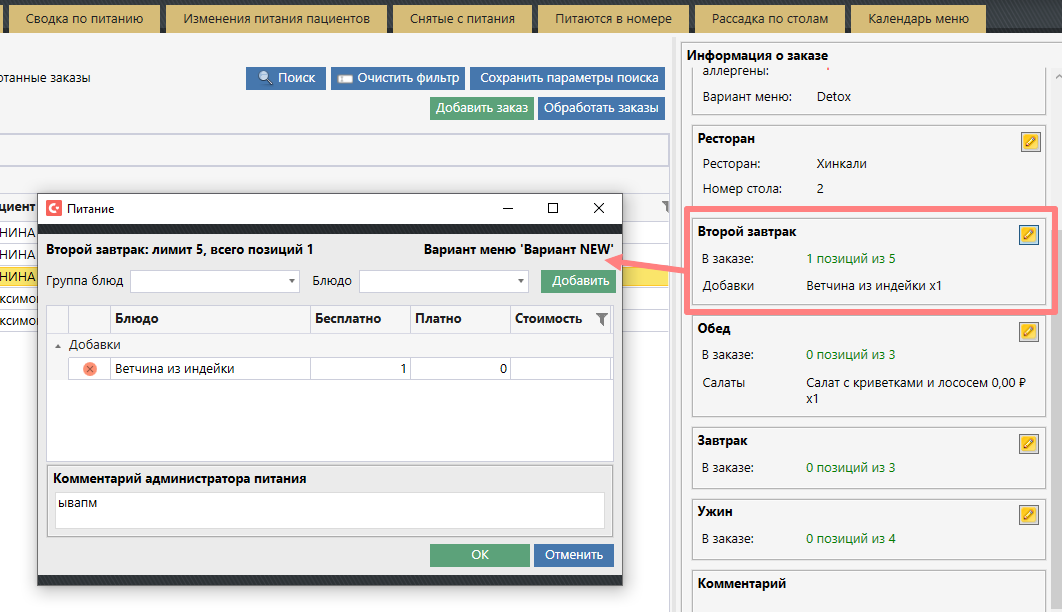The image size is (1062, 612).
Task: Open the Группа блюд dropdown
Action: 214,281
